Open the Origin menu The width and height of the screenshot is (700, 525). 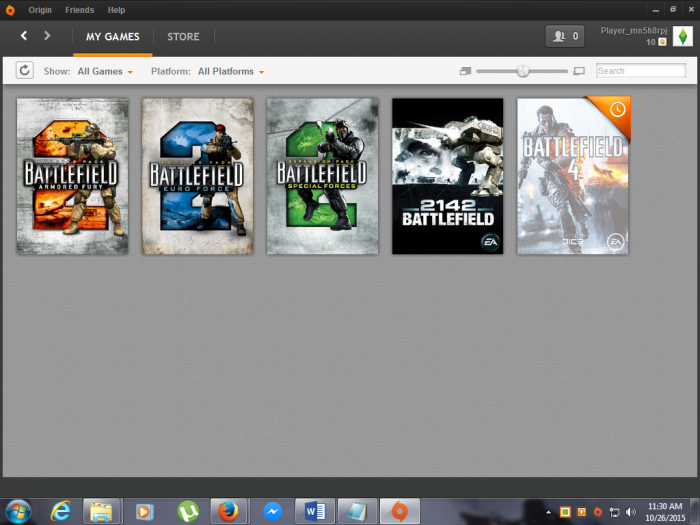click(40, 10)
